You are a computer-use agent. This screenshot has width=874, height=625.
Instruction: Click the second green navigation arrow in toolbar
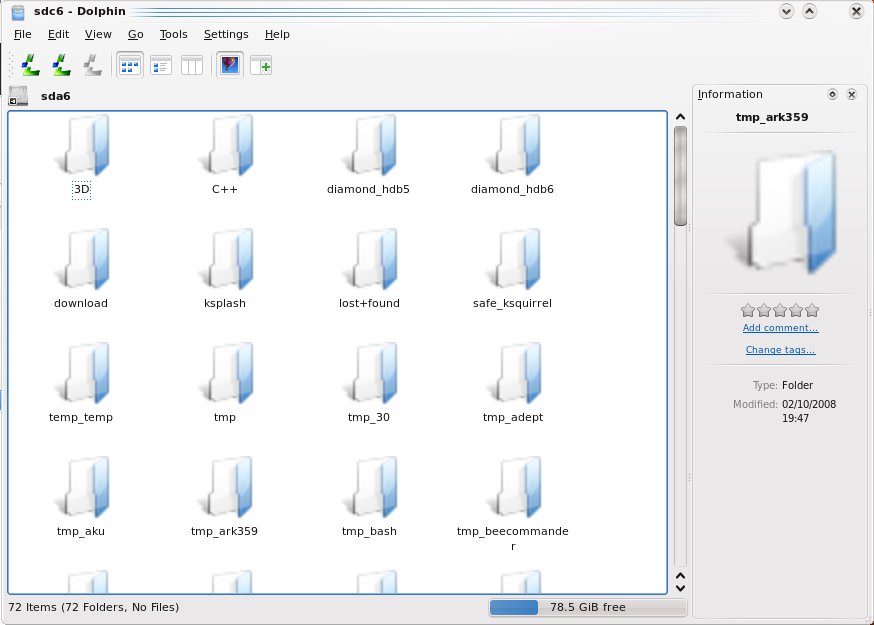(62, 66)
